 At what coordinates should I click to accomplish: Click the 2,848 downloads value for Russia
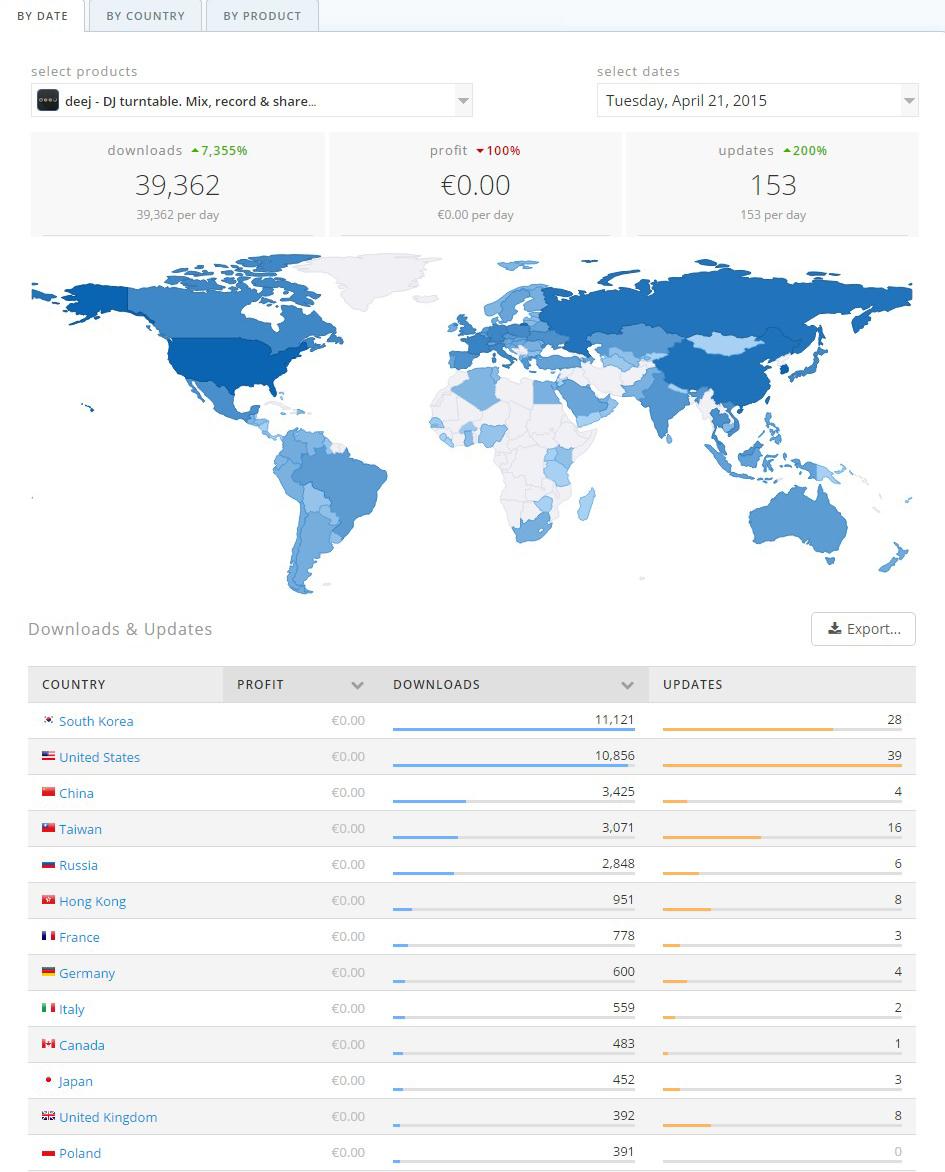[x=618, y=863]
